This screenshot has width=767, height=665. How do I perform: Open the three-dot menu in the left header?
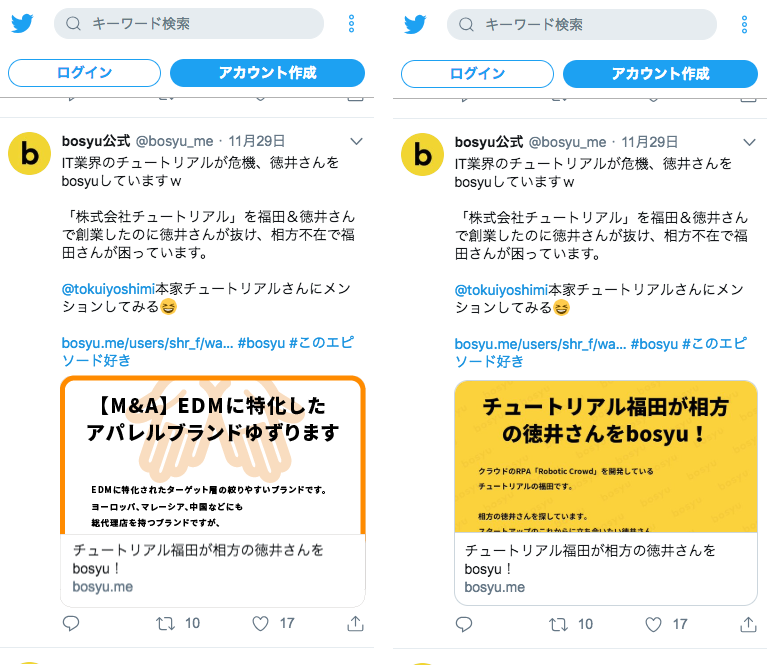tap(351, 23)
